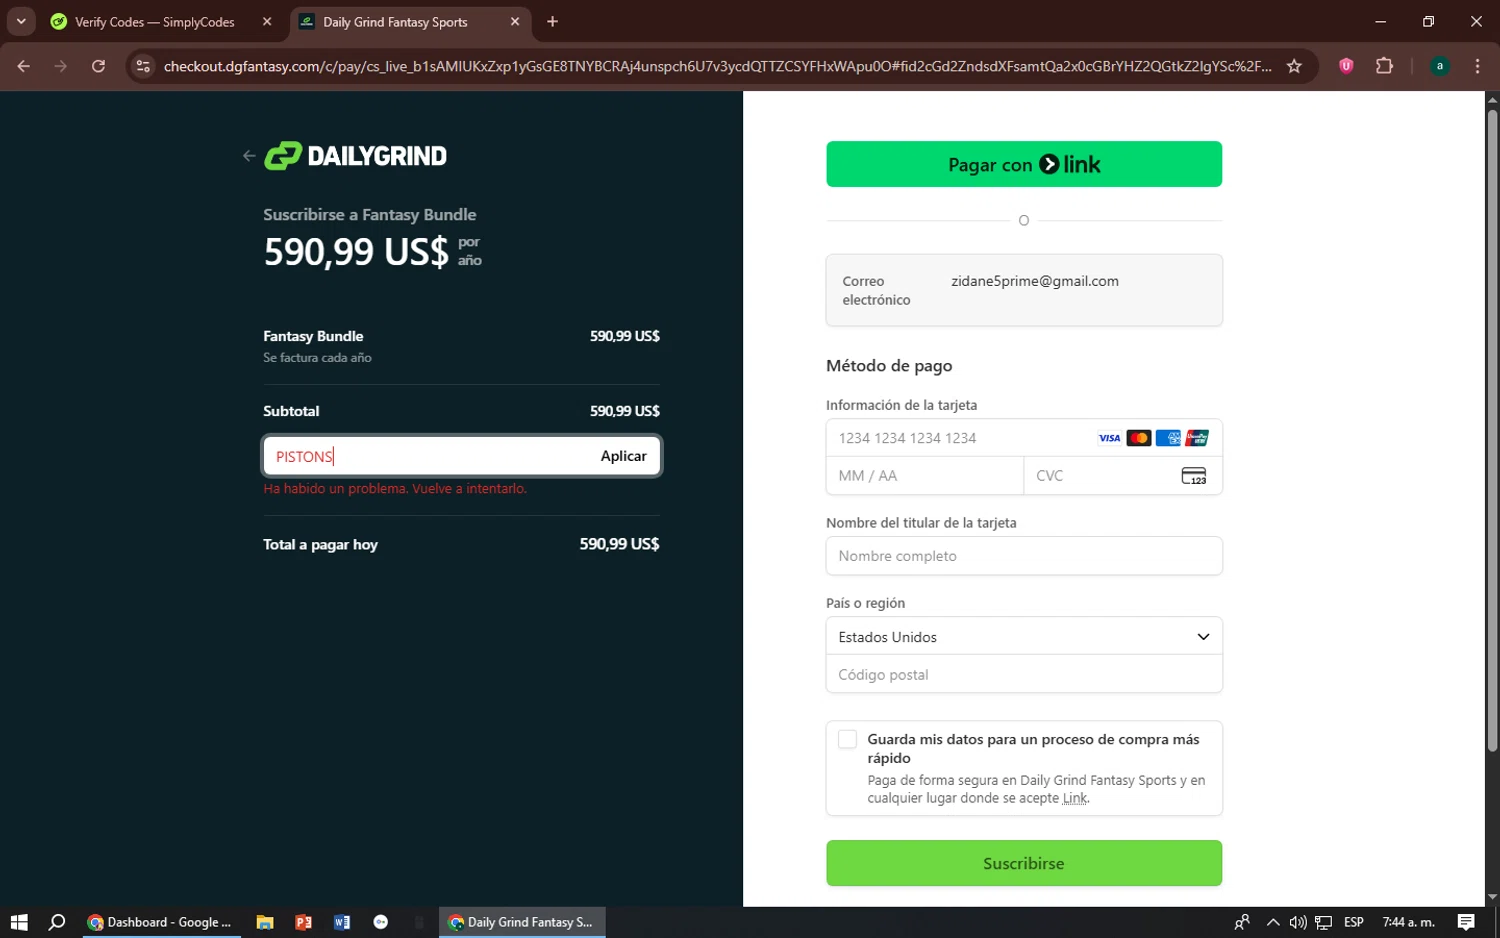Click the page vertical scrollbar
This screenshot has width=1500, height=938.
click(x=1492, y=430)
